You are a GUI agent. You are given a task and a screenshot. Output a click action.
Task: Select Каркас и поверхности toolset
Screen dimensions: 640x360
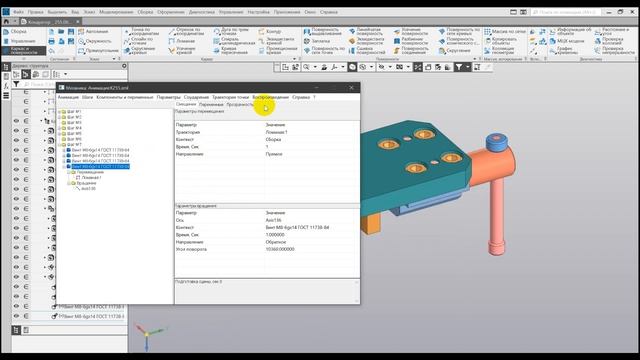(24, 51)
